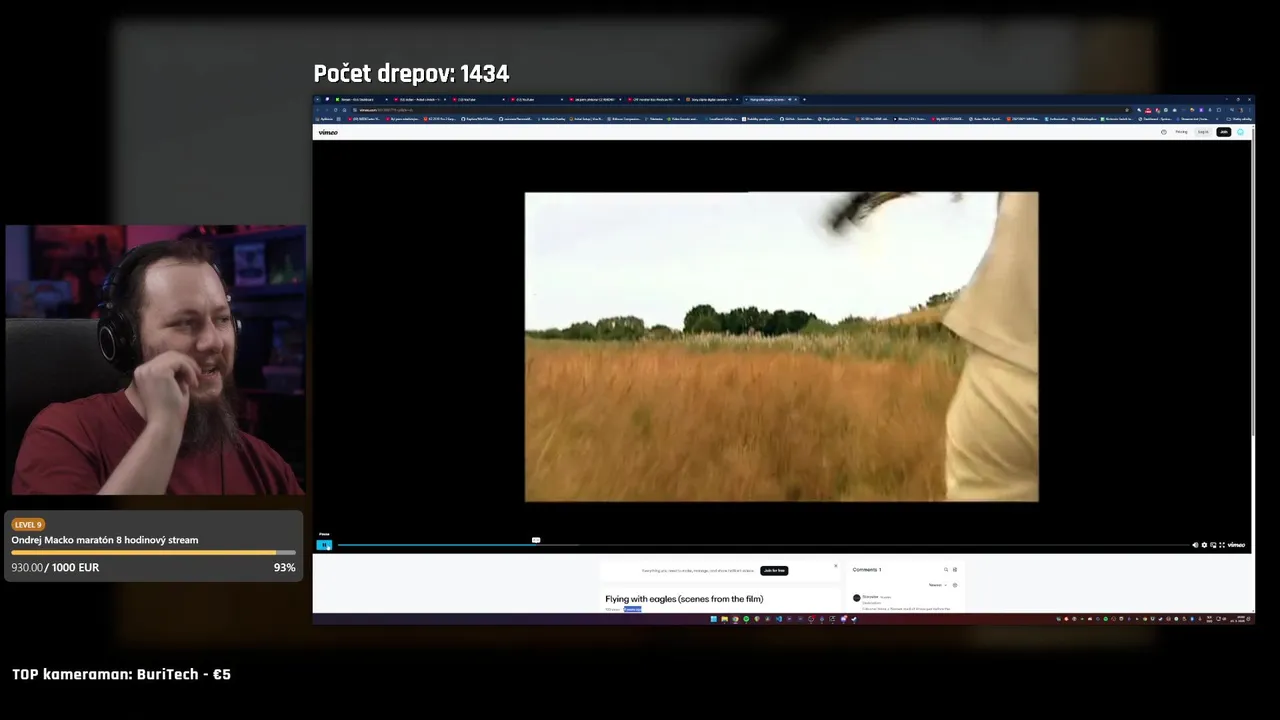Click the video frame in Vimeo player
The height and width of the screenshot is (720, 1280).
[781, 346]
